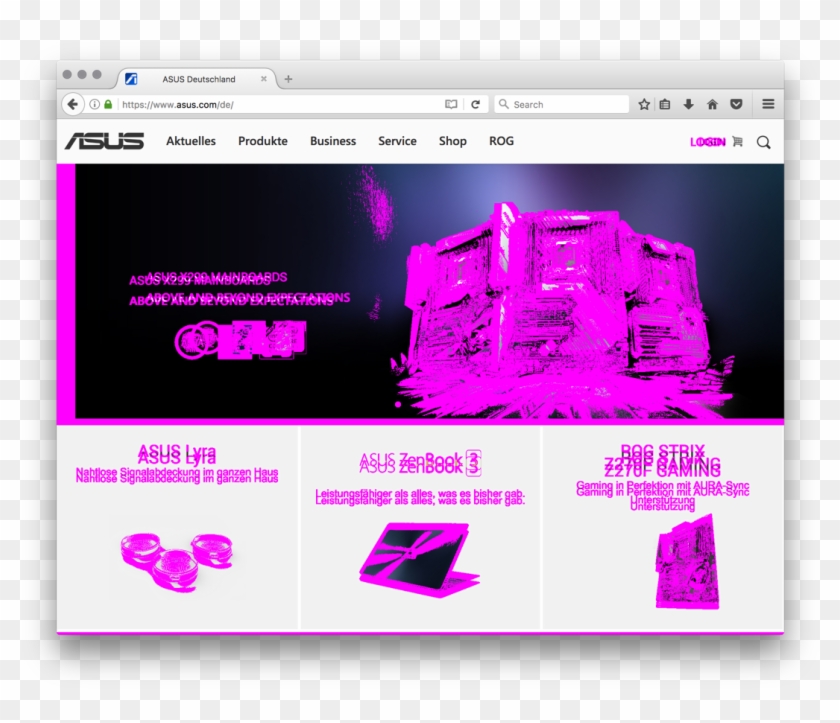This screenshot has height=723, width=840.
Task: Click the ROG STRIX motherboard image
Action: pyautogui.click(x=687, y=561)
